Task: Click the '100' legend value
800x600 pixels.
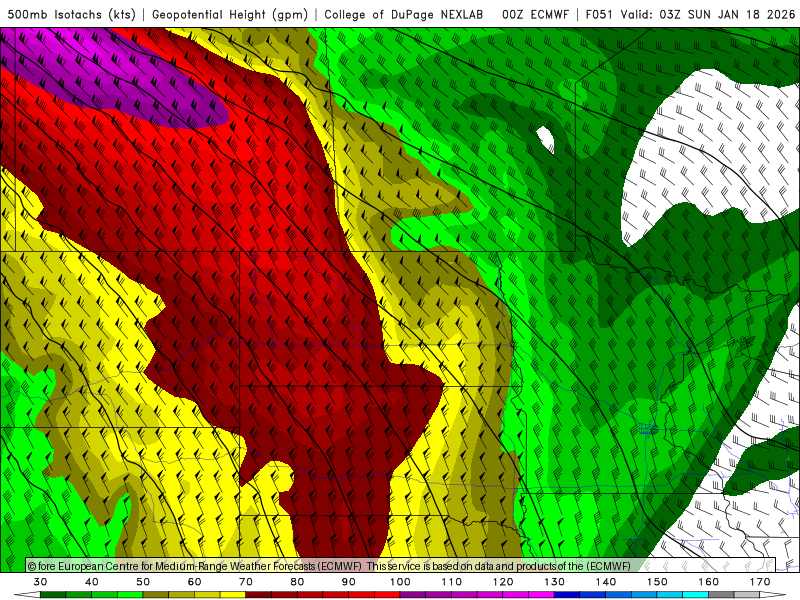Action: point(400,582)
